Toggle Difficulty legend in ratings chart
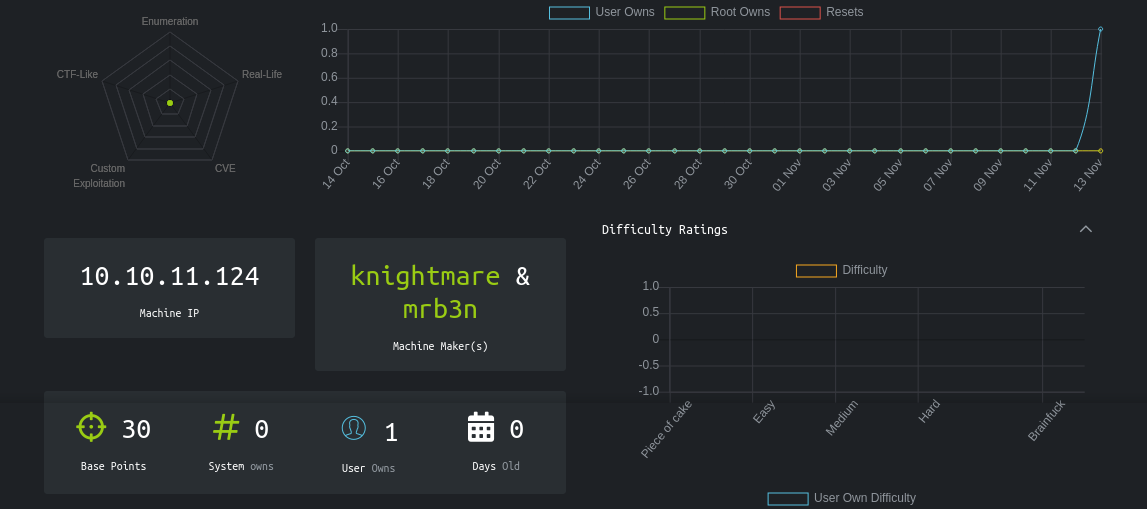The image size is (1147, 509). (841, 270)
